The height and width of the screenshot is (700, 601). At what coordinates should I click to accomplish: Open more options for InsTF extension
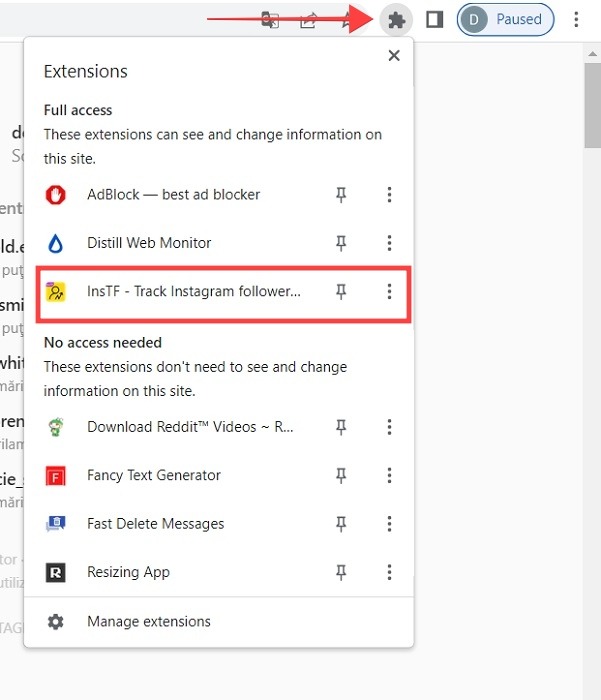pyautogui.click(x=389, y=292)
